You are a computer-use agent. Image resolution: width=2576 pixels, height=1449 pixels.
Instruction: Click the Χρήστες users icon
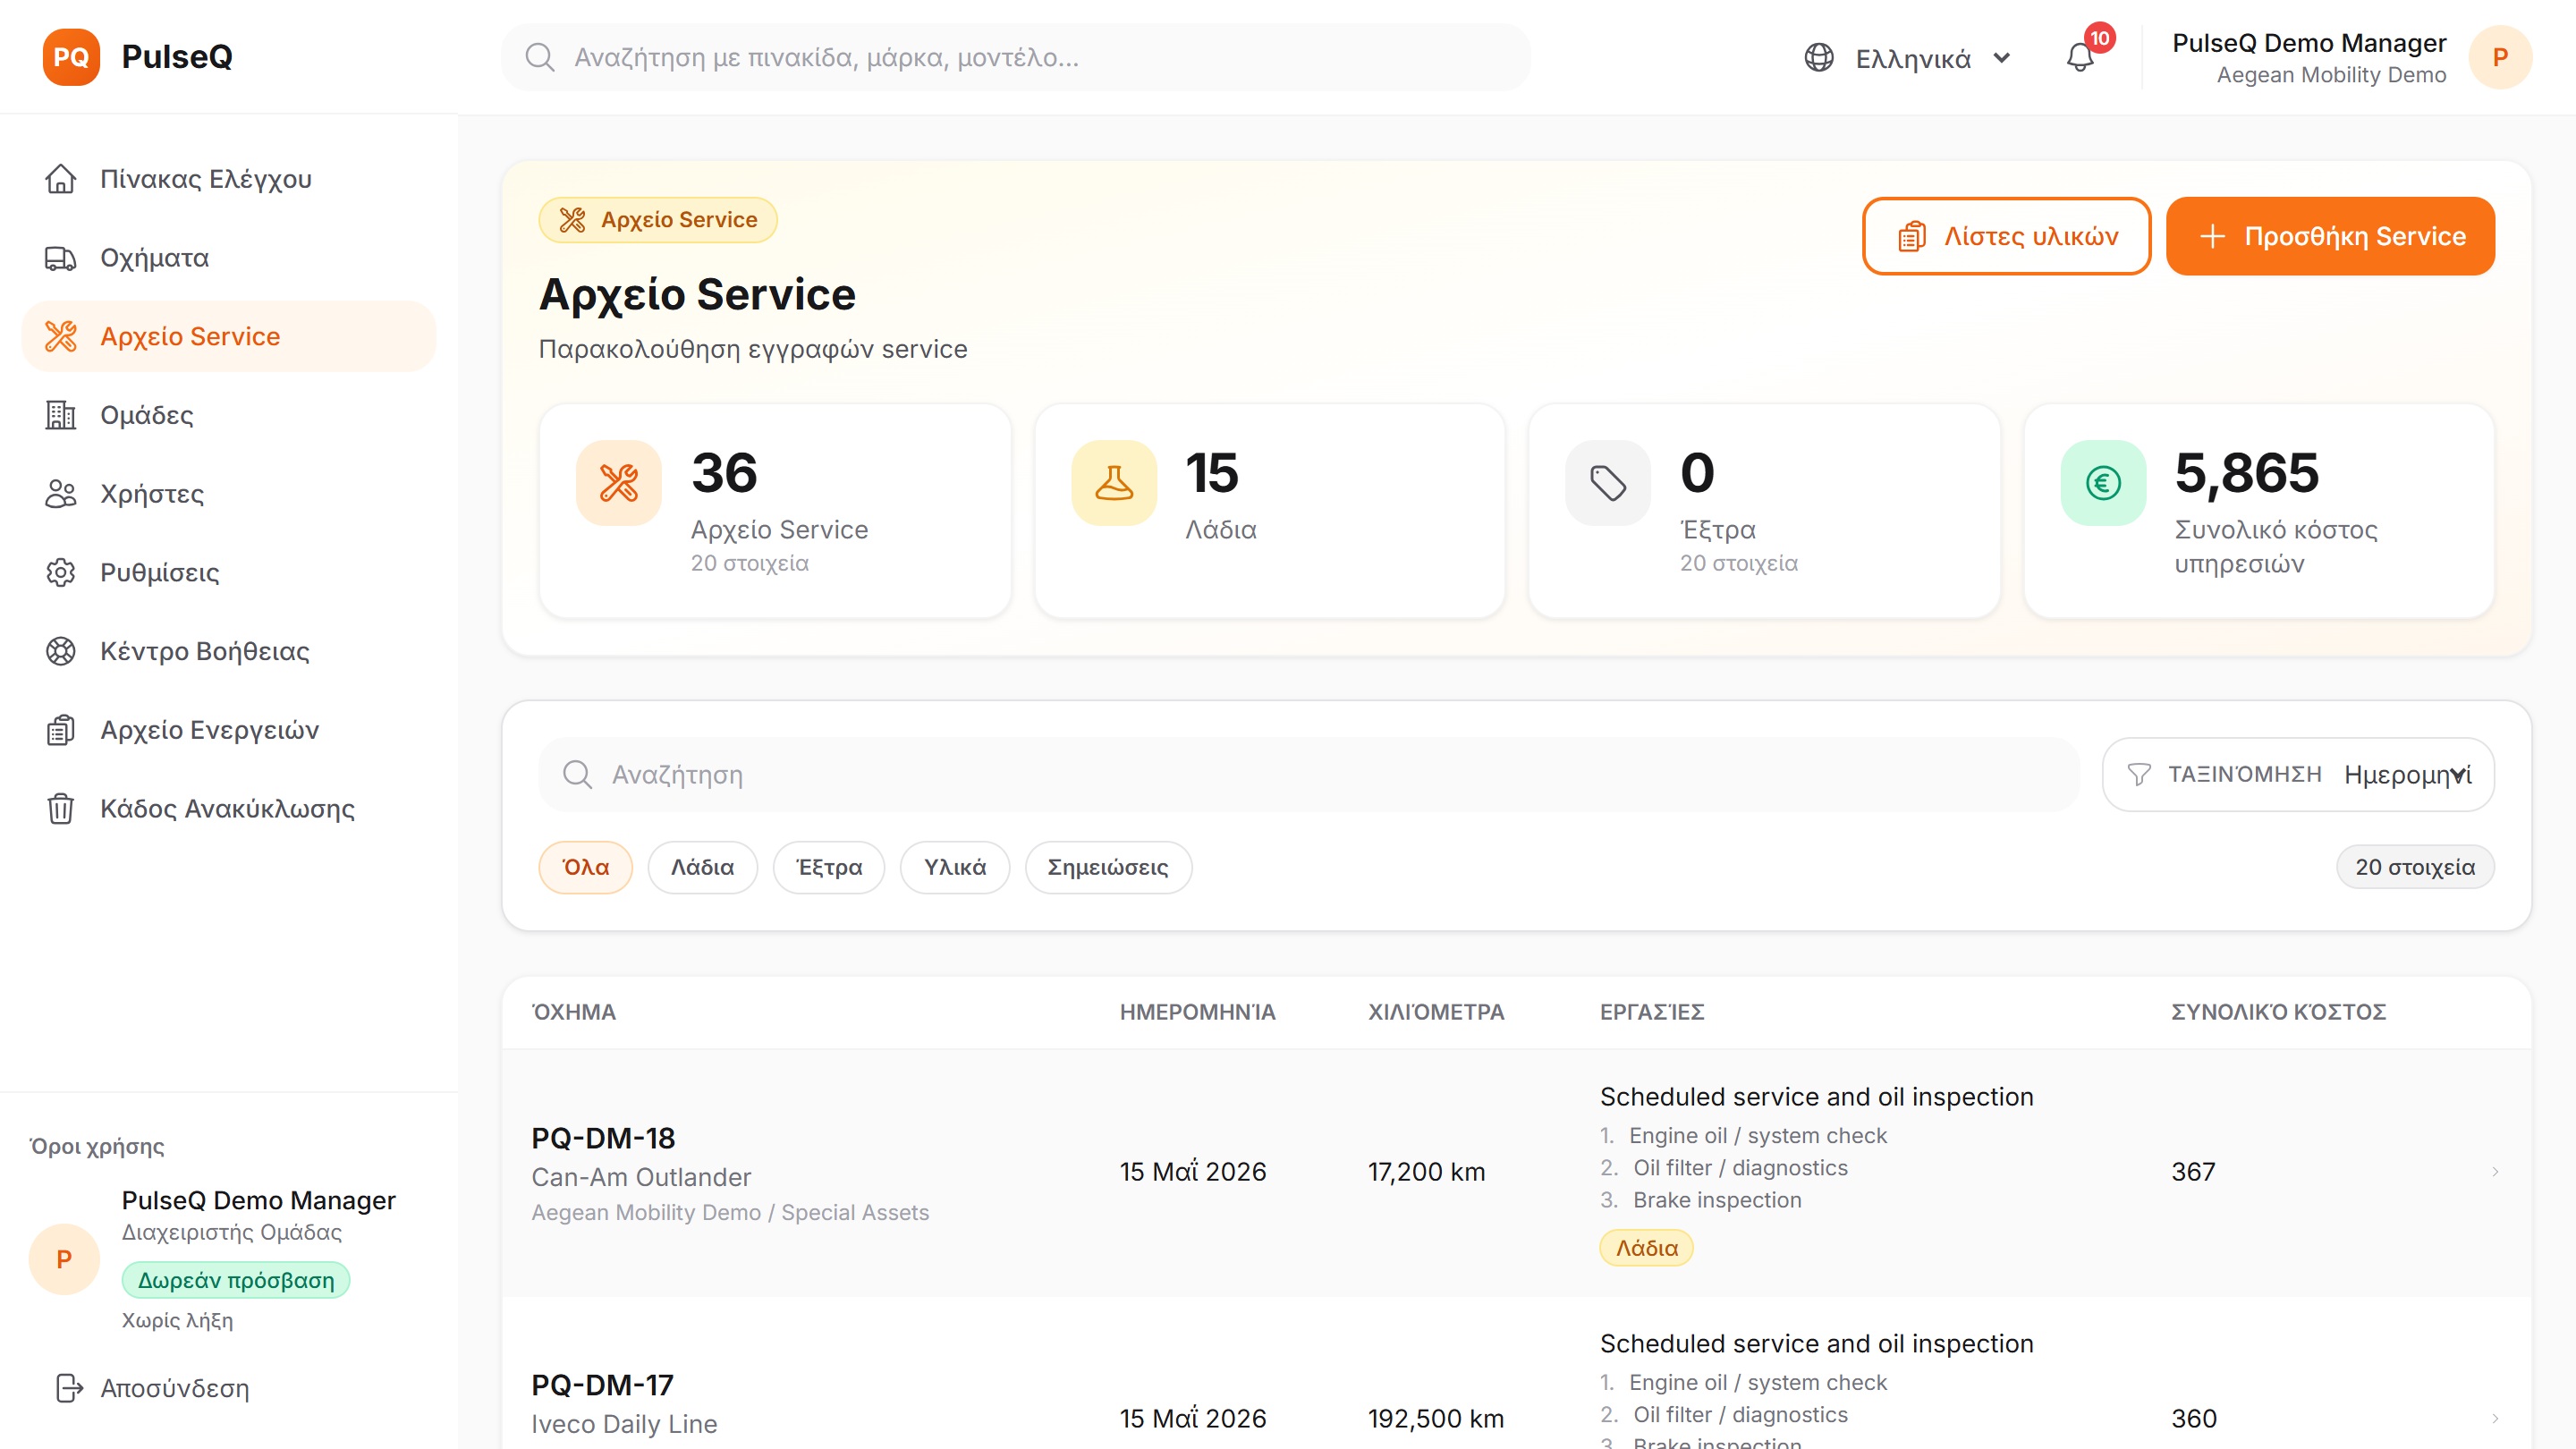(x=61, y=494)
